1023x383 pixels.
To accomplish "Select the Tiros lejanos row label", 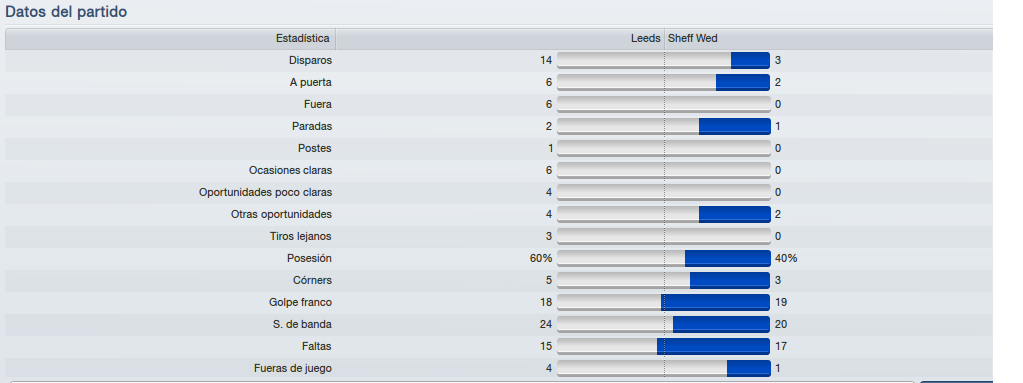I will [x=301, y=237].
